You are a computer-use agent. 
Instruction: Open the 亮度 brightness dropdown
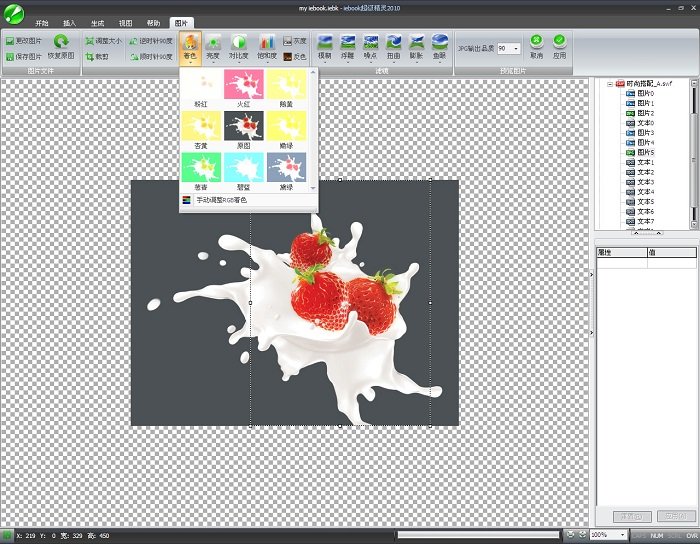(x=213, y=48)
